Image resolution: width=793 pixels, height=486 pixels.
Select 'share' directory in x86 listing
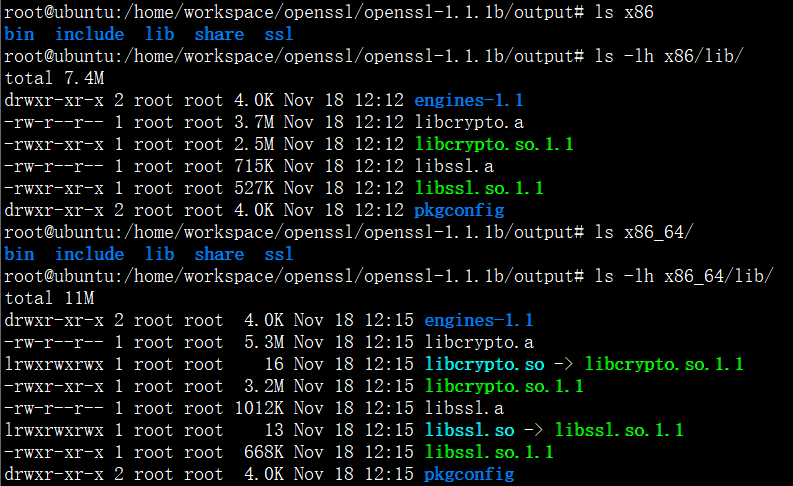pyautogui.click(x=219, y=34)
